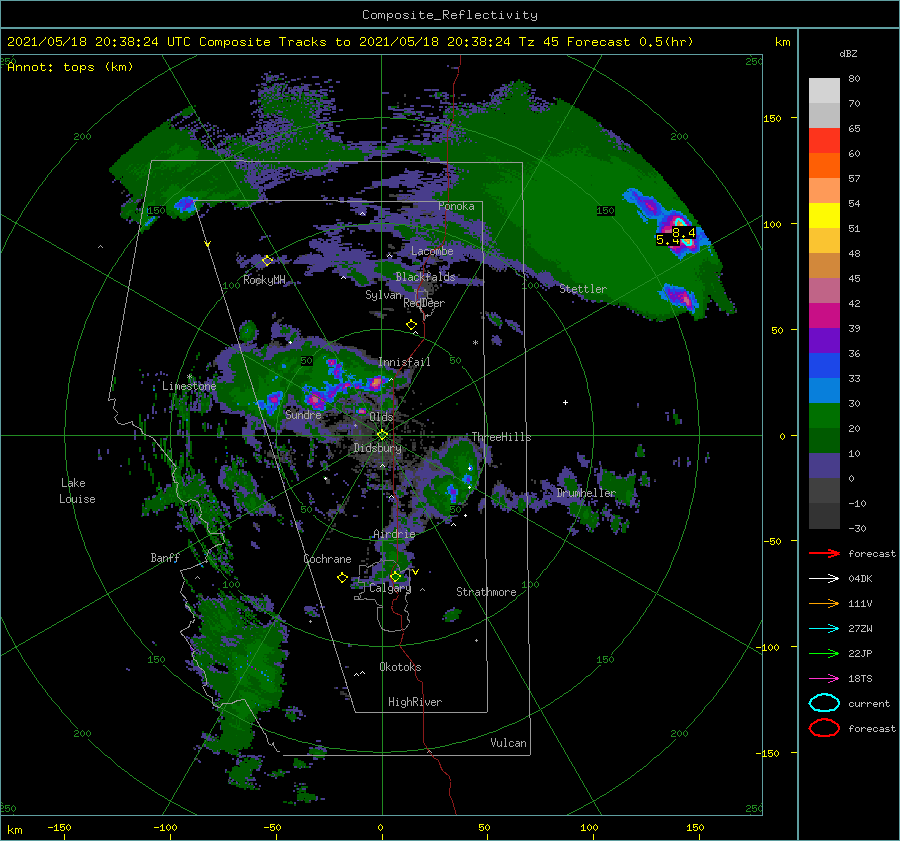Click the Olds town label
This screenshot has width=900, height=841.
(x=381, y=417)
